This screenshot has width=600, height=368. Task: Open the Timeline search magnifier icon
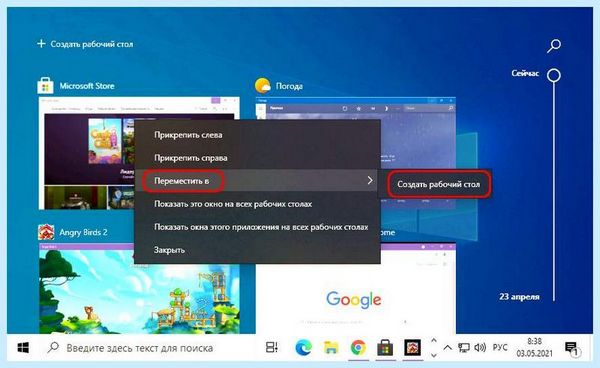click(x=554, y=46)
